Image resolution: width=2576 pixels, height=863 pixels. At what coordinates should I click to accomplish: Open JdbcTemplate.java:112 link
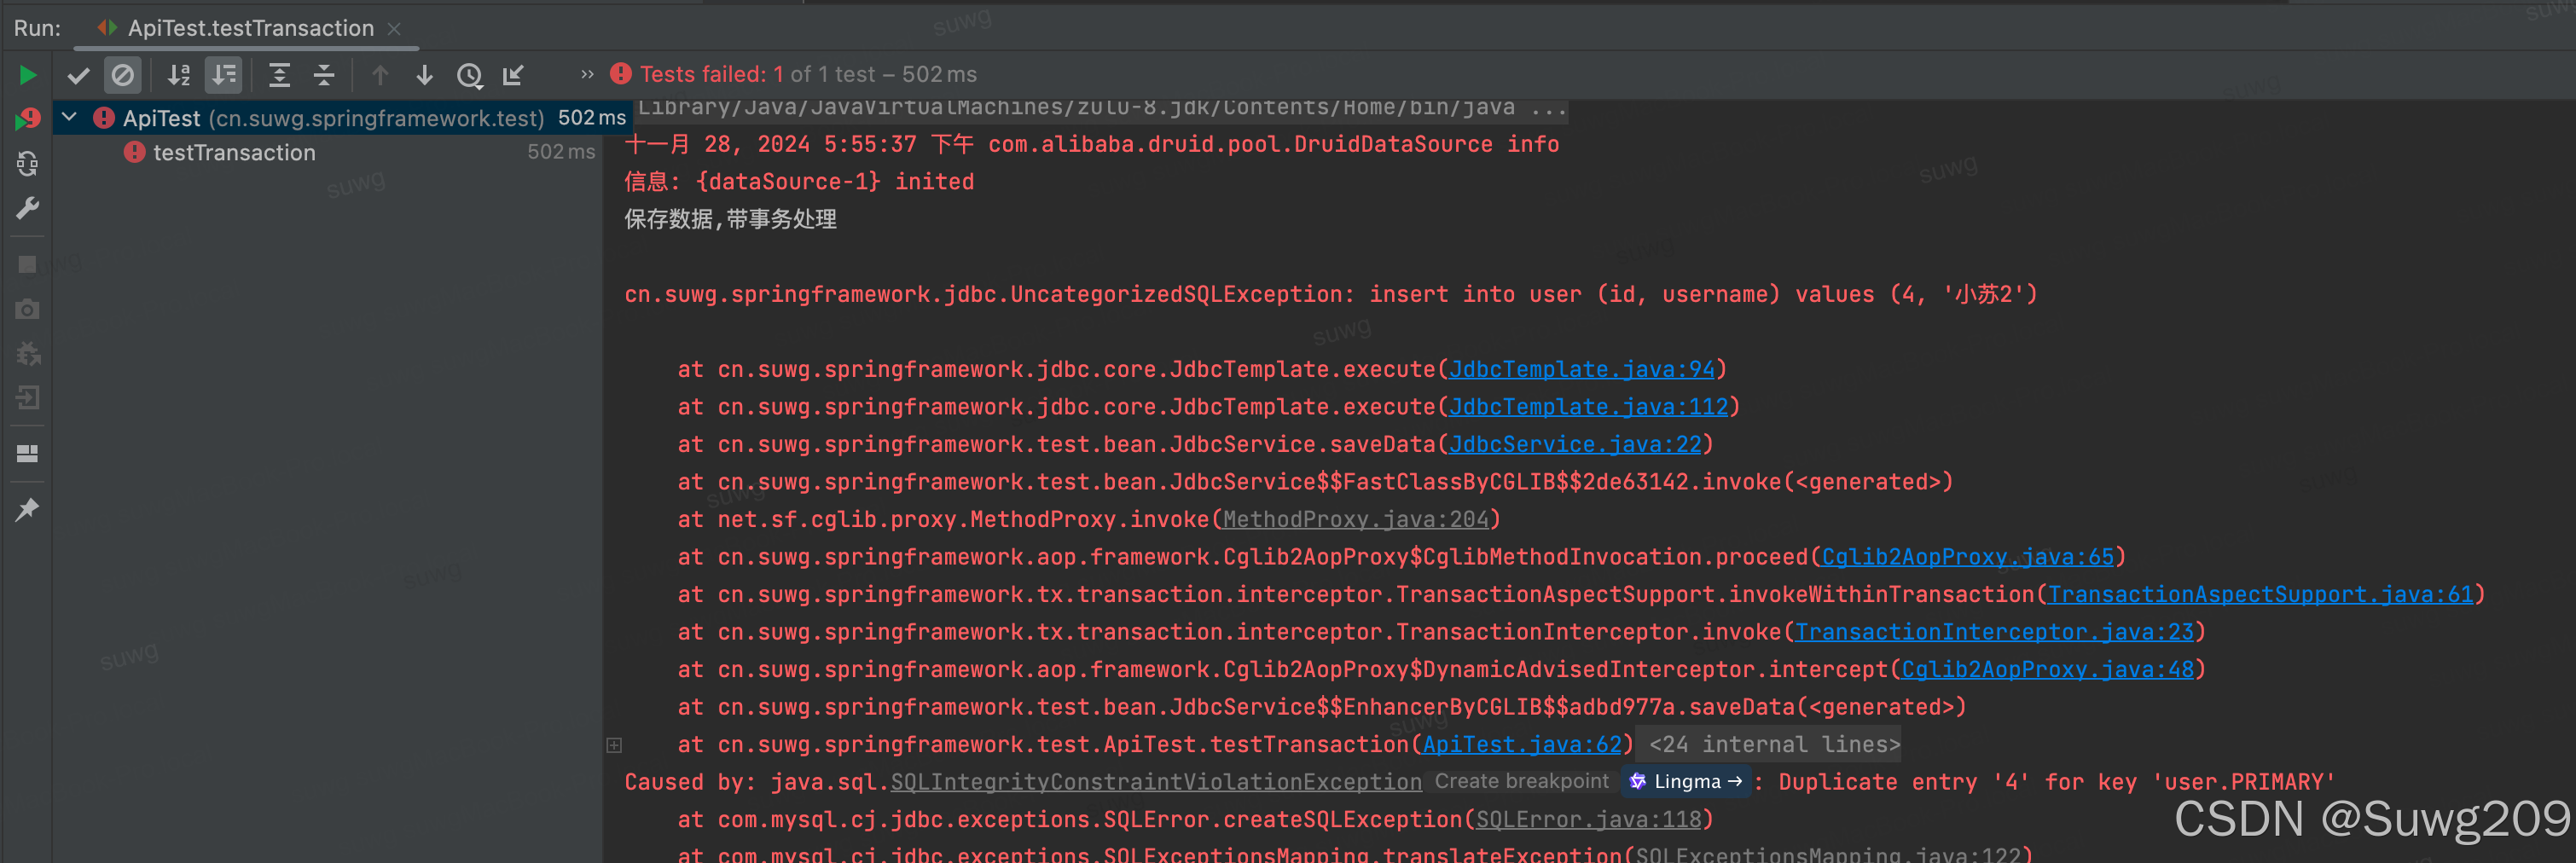click(x=1588, y=407)
